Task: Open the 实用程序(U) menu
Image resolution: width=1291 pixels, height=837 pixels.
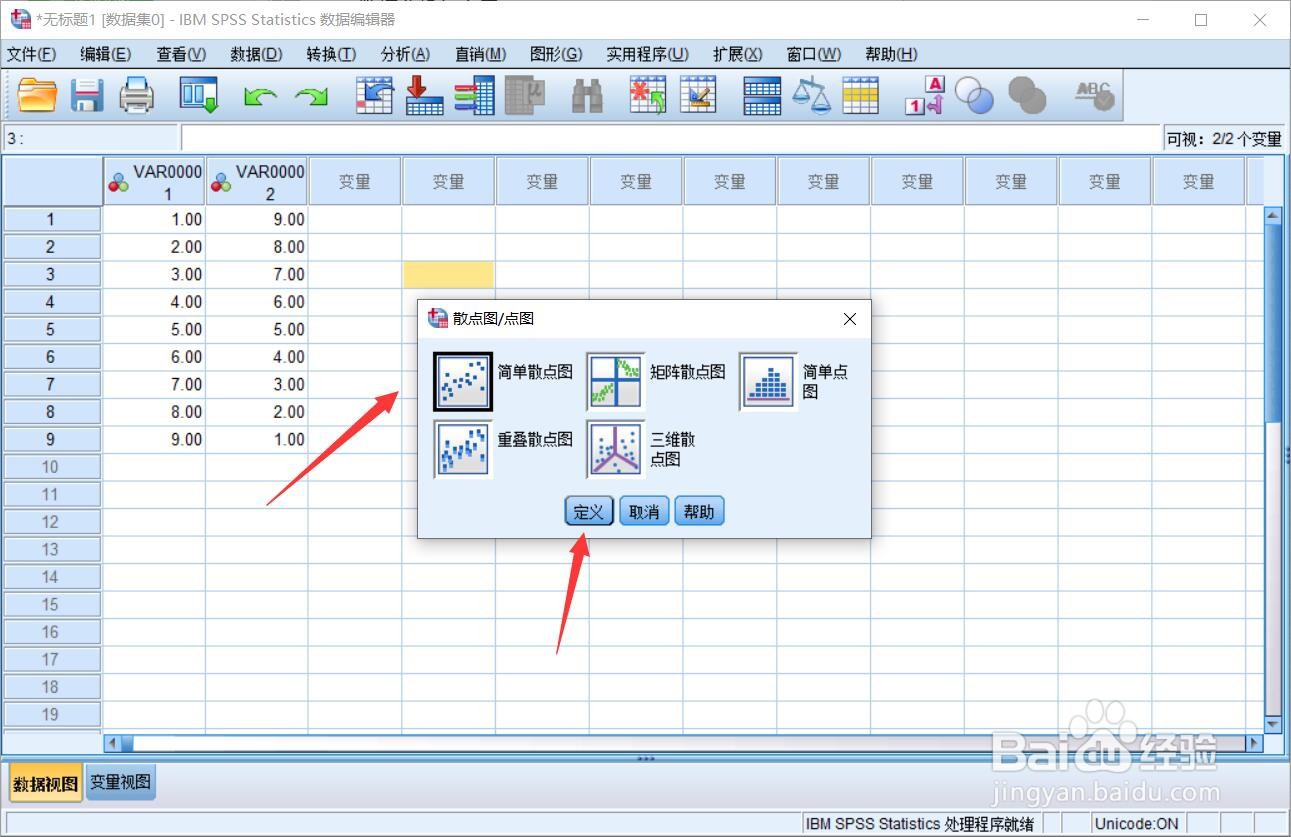Action: (647, 54)
